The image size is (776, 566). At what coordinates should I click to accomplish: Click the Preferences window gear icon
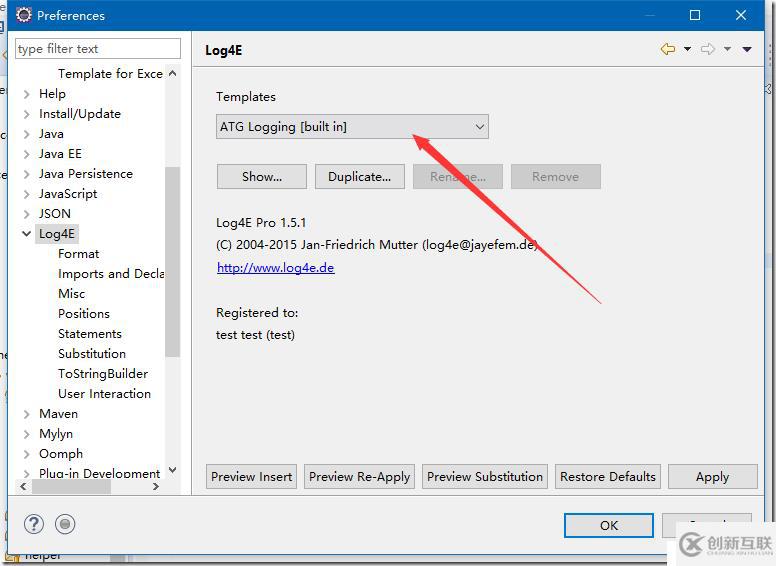click(x=23, y=15)
